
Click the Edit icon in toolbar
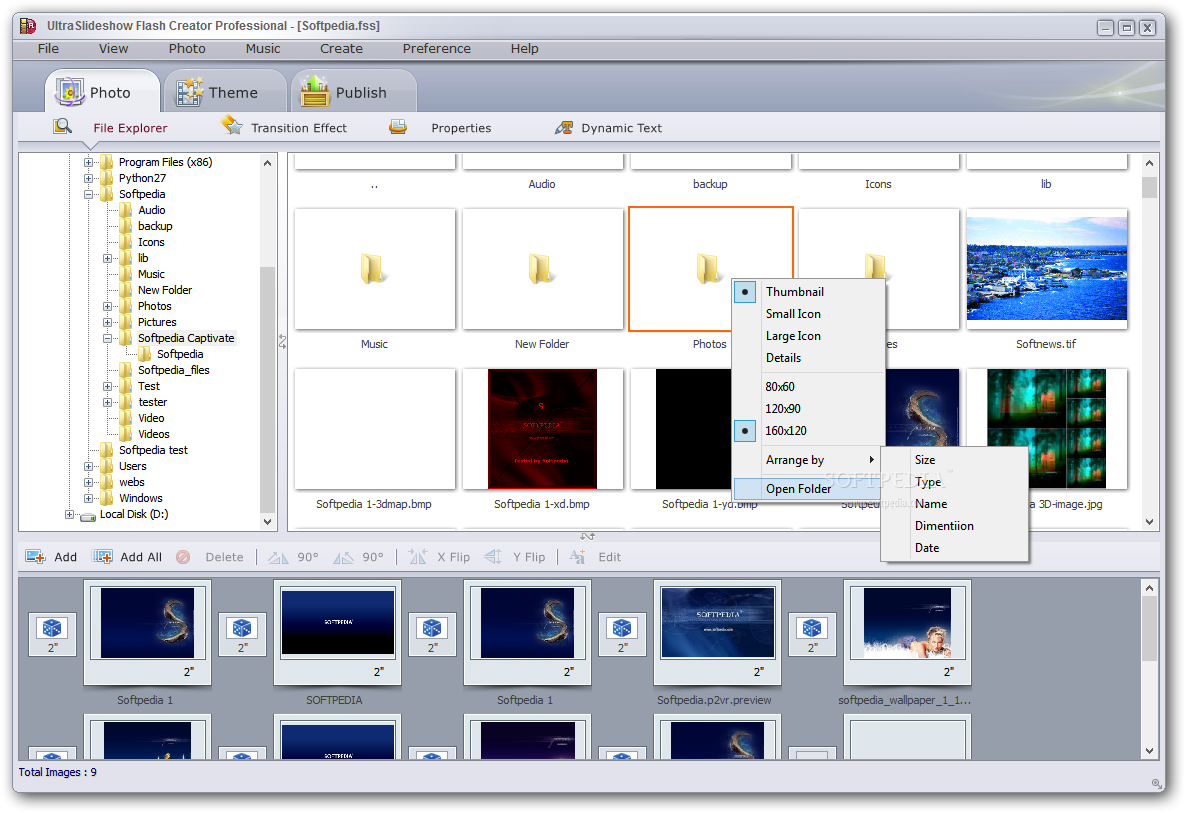tap(578, 557)
